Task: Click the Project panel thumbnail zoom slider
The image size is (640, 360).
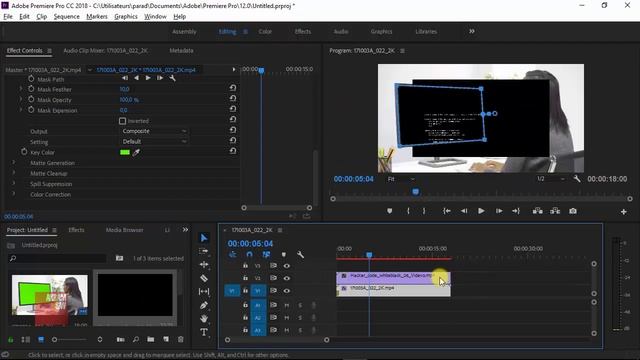Action: click(x=69, y=340)
